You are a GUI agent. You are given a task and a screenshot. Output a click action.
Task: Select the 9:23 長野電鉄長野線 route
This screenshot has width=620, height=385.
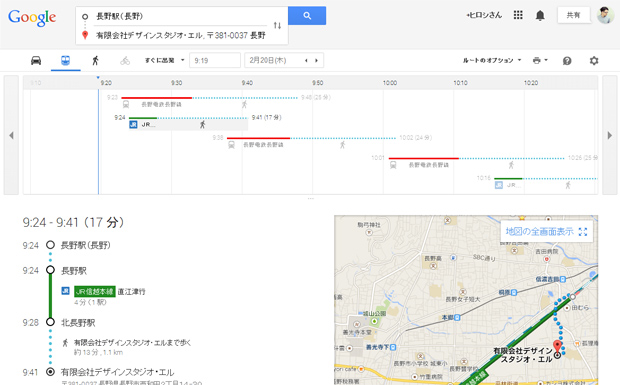(210, 101)
